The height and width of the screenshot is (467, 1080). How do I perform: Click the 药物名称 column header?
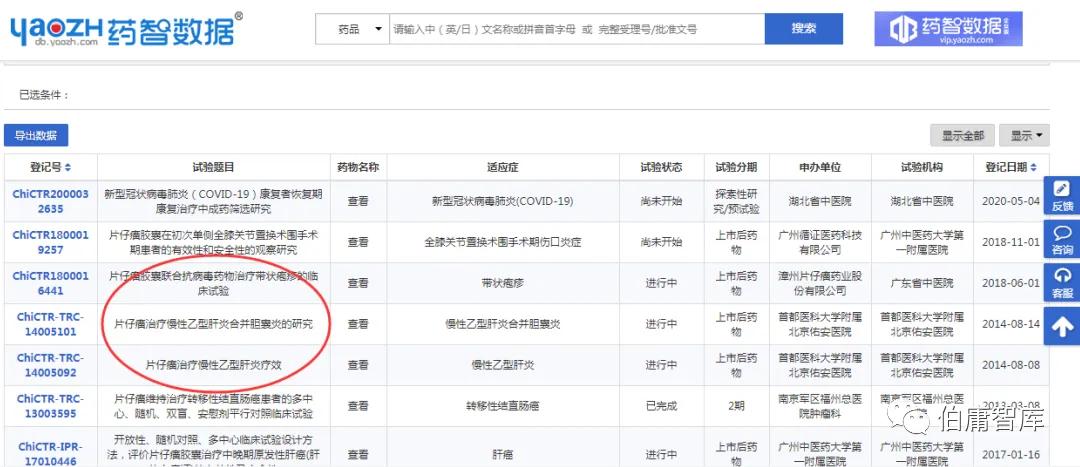coord(358,167)
